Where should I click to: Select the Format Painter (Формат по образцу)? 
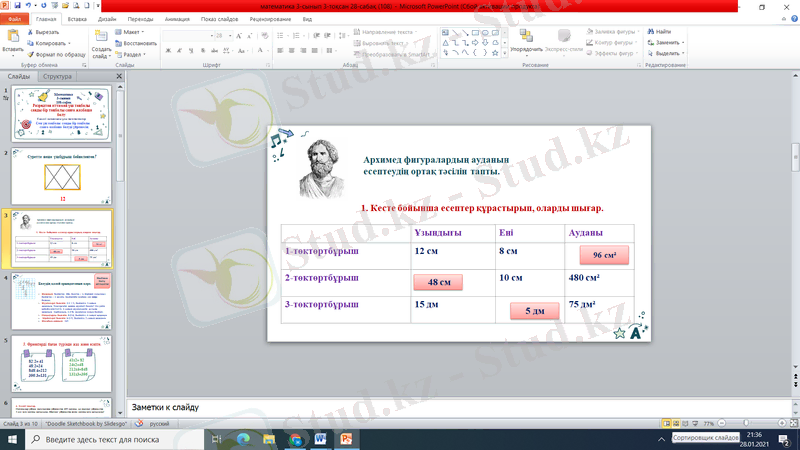pyautogui.click(x=32, y=55)
